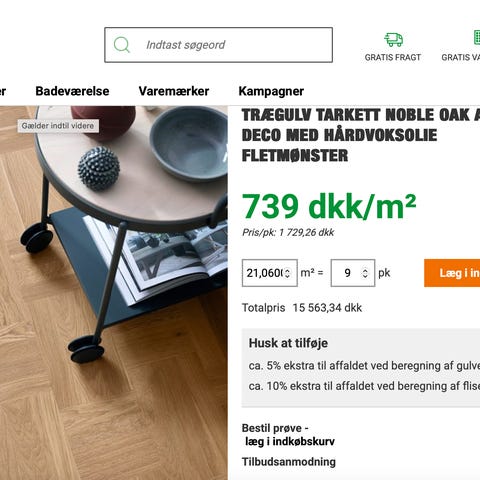Image resolution: width=480 pixels, height=480 pixels.
Task: Click the GRATIS FRAGT label
Action: click(x=393, y=57)
